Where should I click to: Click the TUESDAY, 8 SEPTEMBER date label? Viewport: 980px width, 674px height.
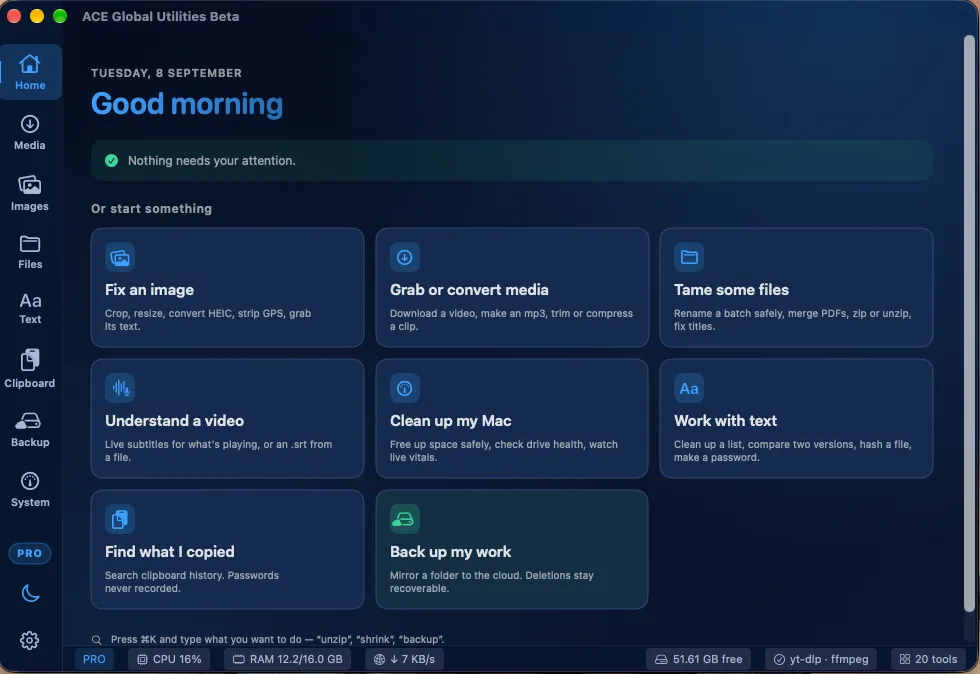(x=166, y=73)
